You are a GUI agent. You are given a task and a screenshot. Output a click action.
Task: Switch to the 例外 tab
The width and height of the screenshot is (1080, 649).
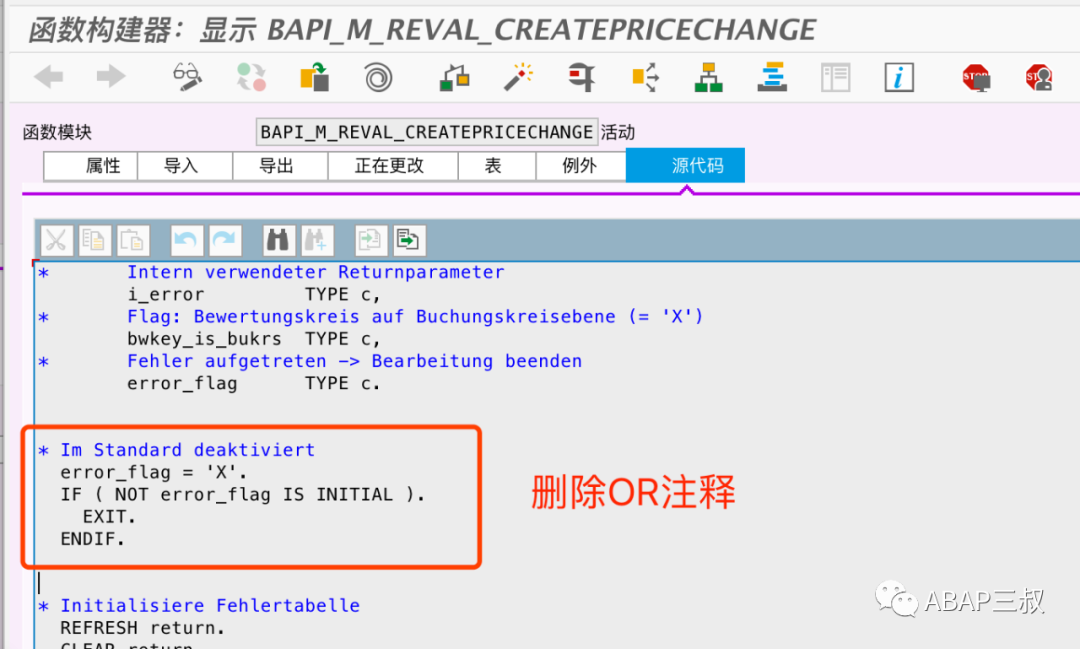[579, 166]
